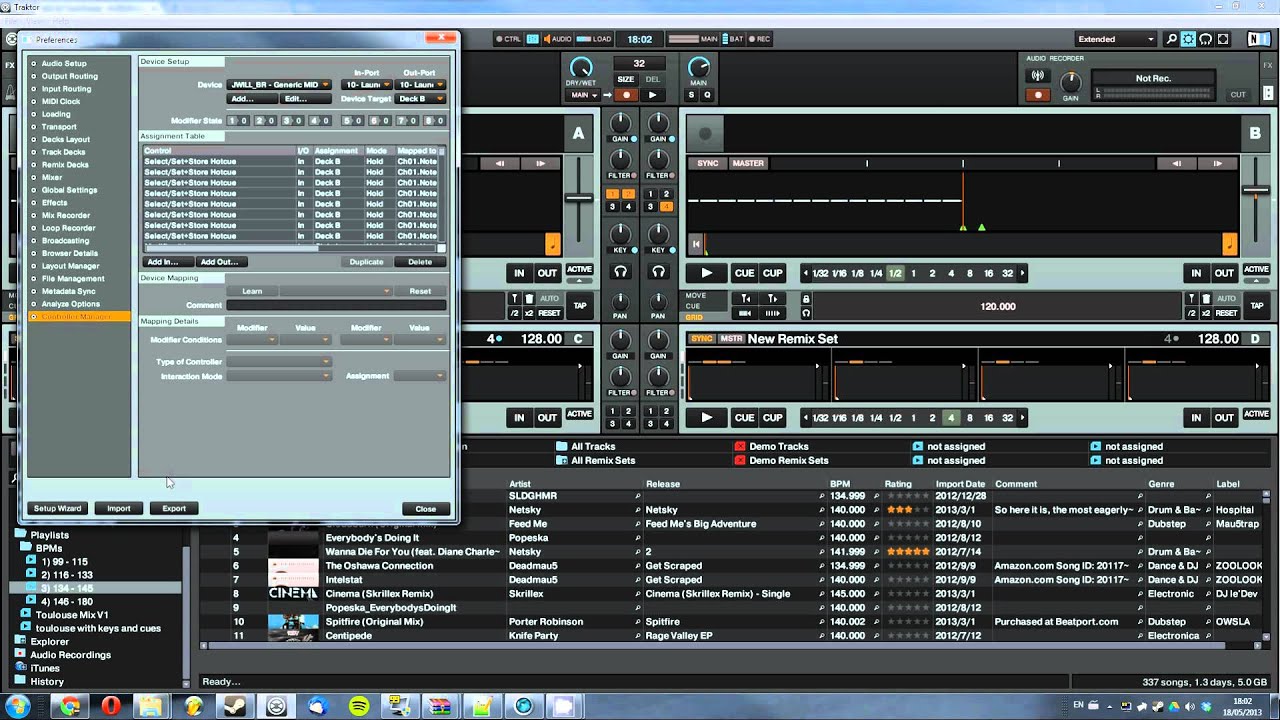Toggle Remix Deck D SYNC
This screenshot has width=1280, height=720.
click(702, 339)
